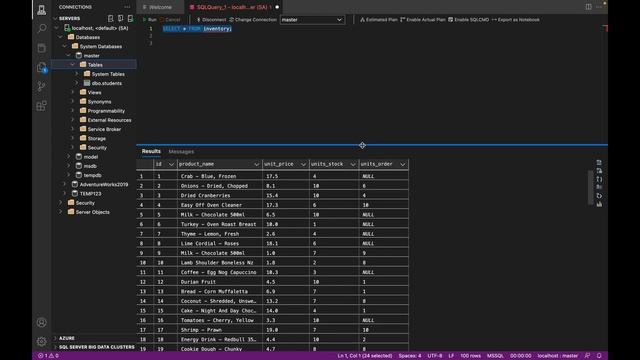This screenshot has height=360, width=640.
Task: Open the unit_price column filter dropdown
Action: [x=303, y=164]
